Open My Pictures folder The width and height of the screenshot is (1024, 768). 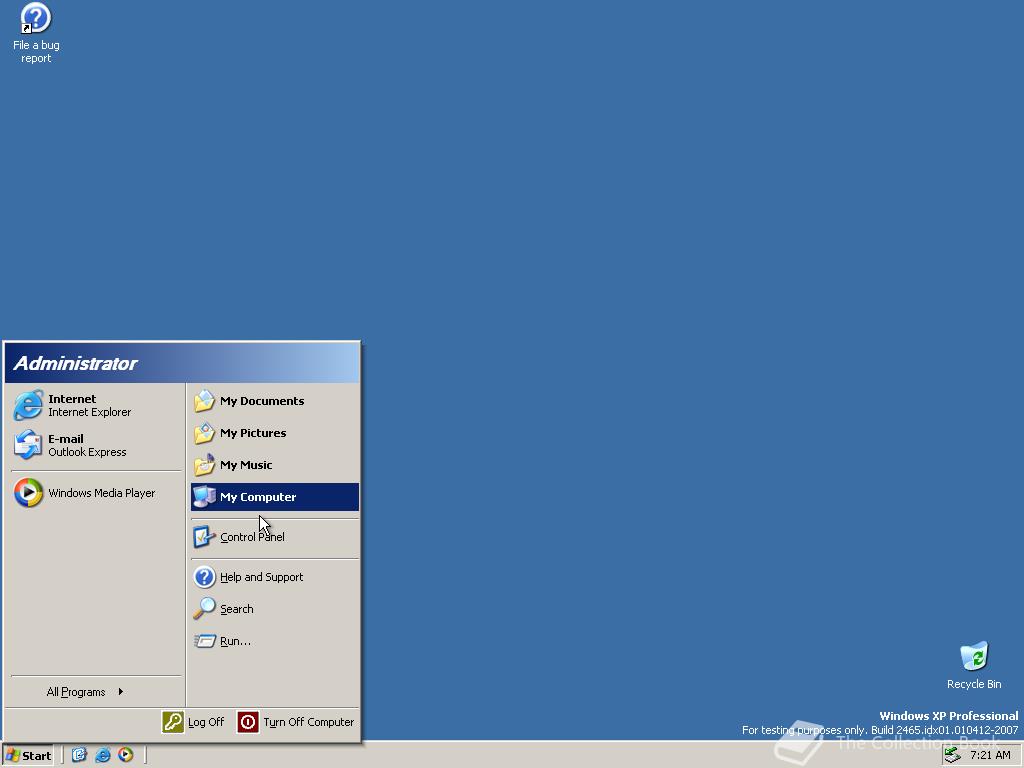tap(274, 433)
